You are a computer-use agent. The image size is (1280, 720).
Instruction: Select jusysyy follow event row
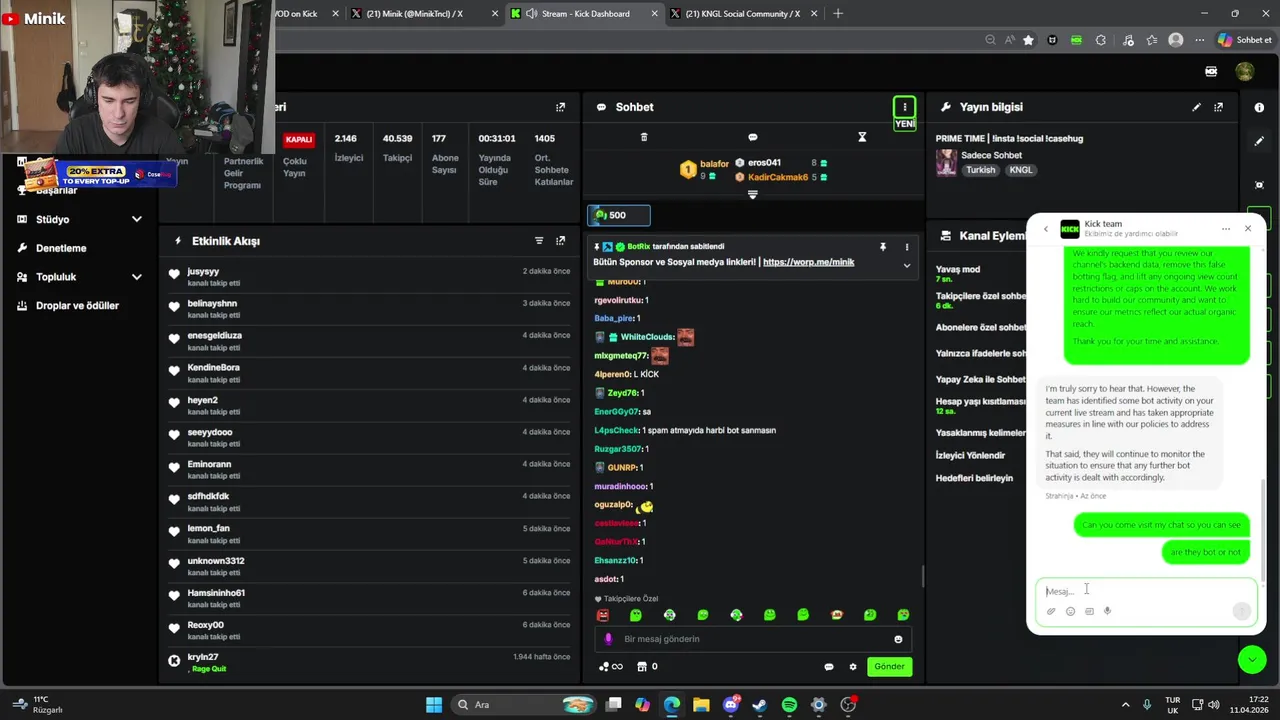point(369,277)
